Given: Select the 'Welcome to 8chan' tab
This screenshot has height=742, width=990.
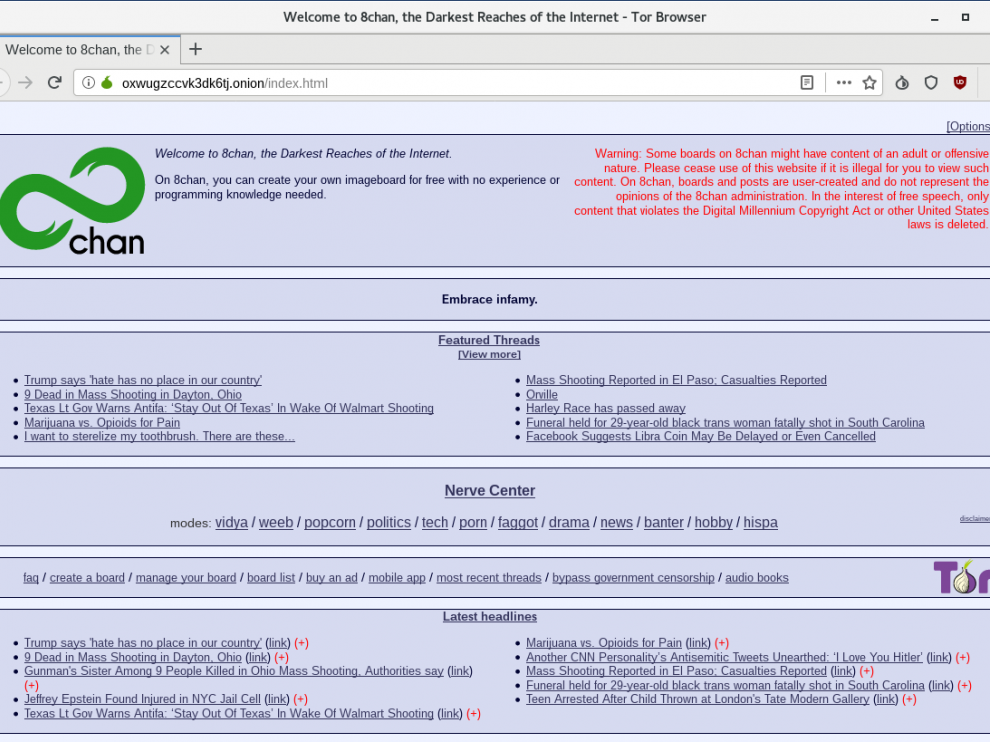Looking at the screenshot, I should click(80, 49).
